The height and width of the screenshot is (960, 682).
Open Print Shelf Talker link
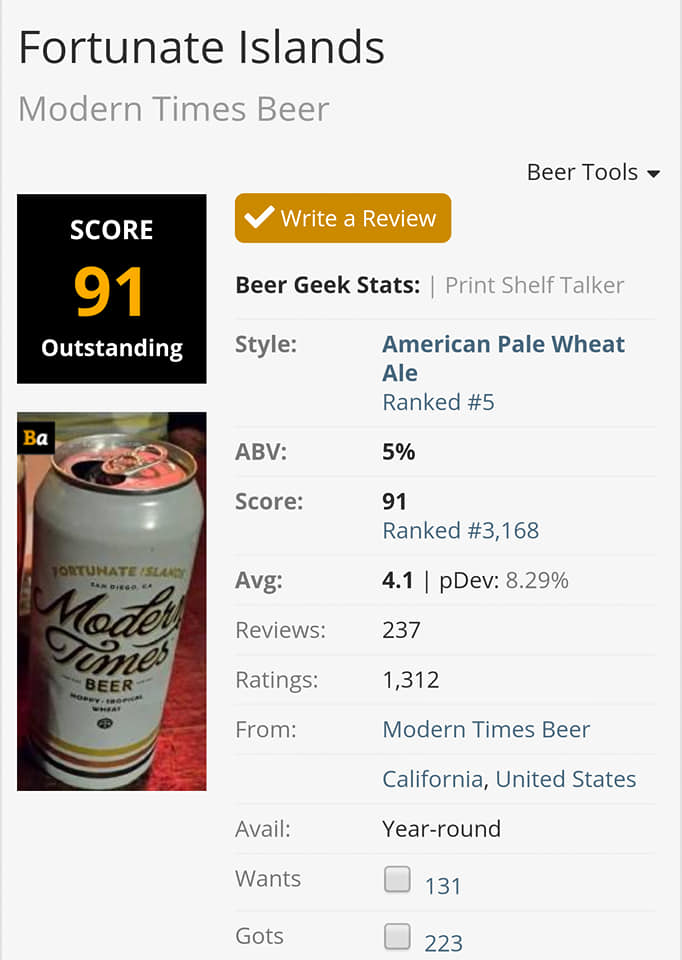[x=534, y=285]
